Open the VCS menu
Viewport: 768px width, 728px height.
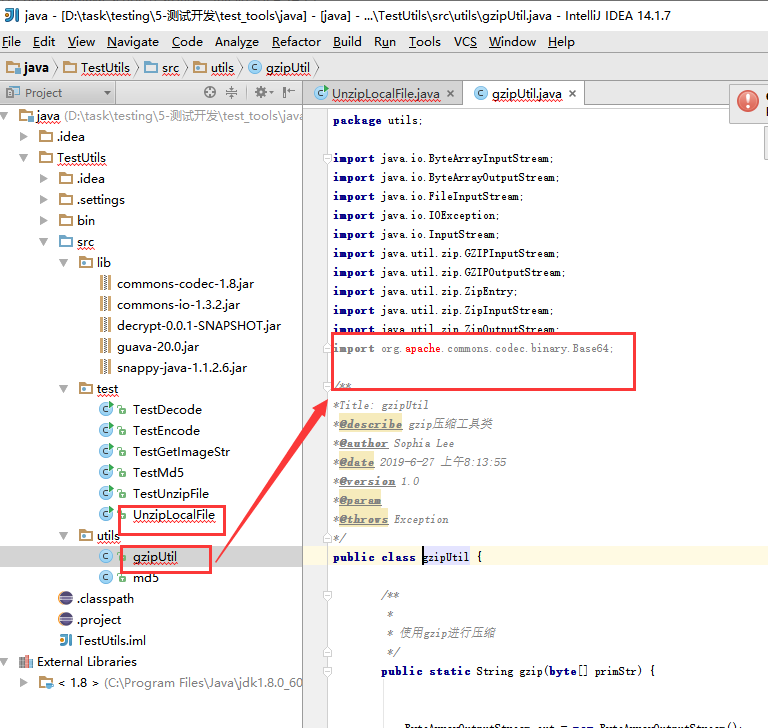[465, 42]
